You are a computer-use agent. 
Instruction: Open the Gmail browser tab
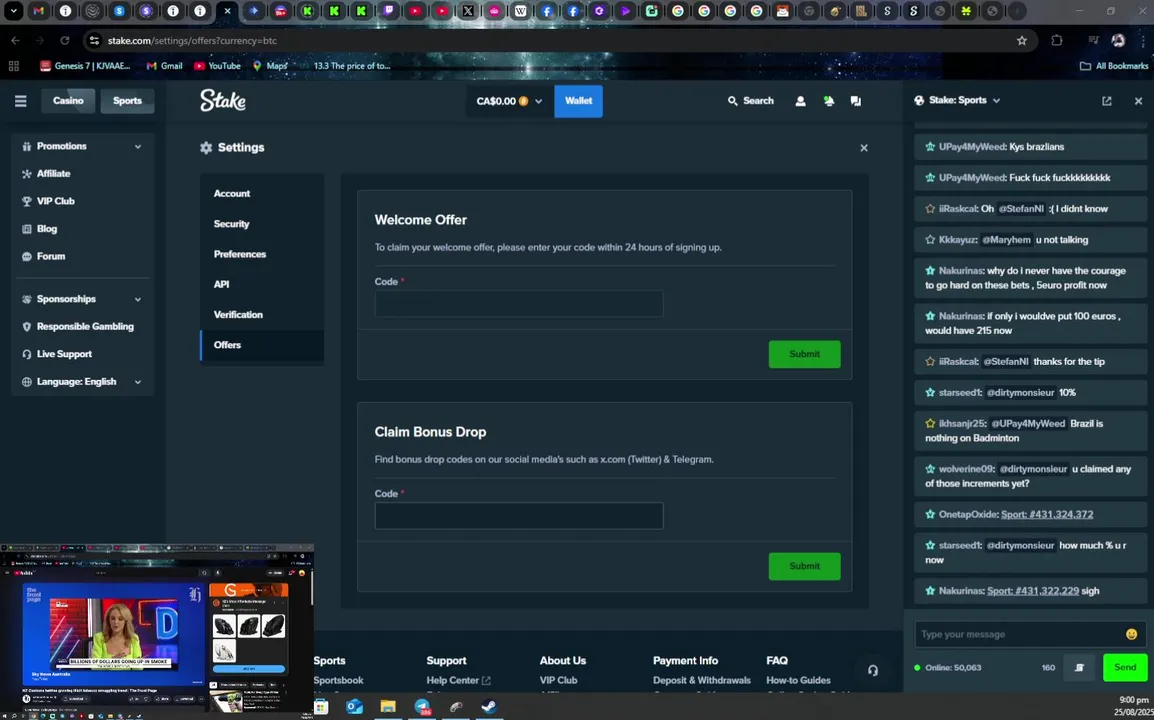39,11
